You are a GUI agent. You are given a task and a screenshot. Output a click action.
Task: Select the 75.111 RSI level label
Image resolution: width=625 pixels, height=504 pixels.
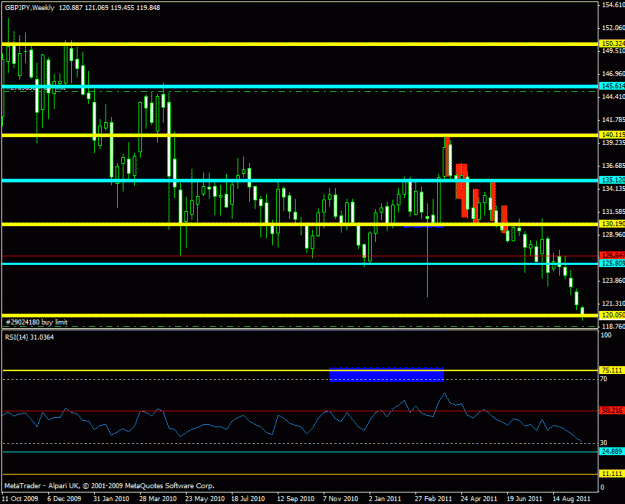(x=612, y=370)
